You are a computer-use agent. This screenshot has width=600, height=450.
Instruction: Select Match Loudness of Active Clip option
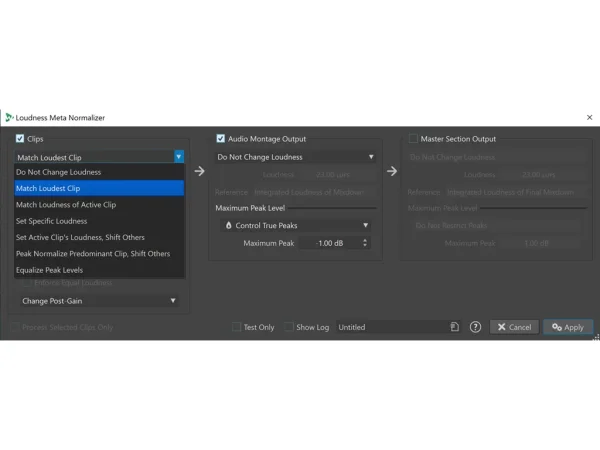pos(66,204)
